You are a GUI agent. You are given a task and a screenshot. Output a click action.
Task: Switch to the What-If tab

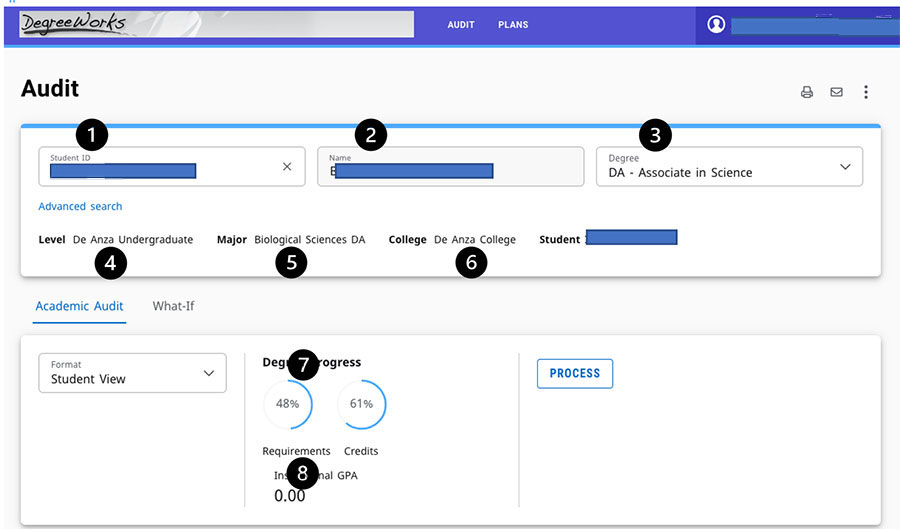tap(173, 306)
